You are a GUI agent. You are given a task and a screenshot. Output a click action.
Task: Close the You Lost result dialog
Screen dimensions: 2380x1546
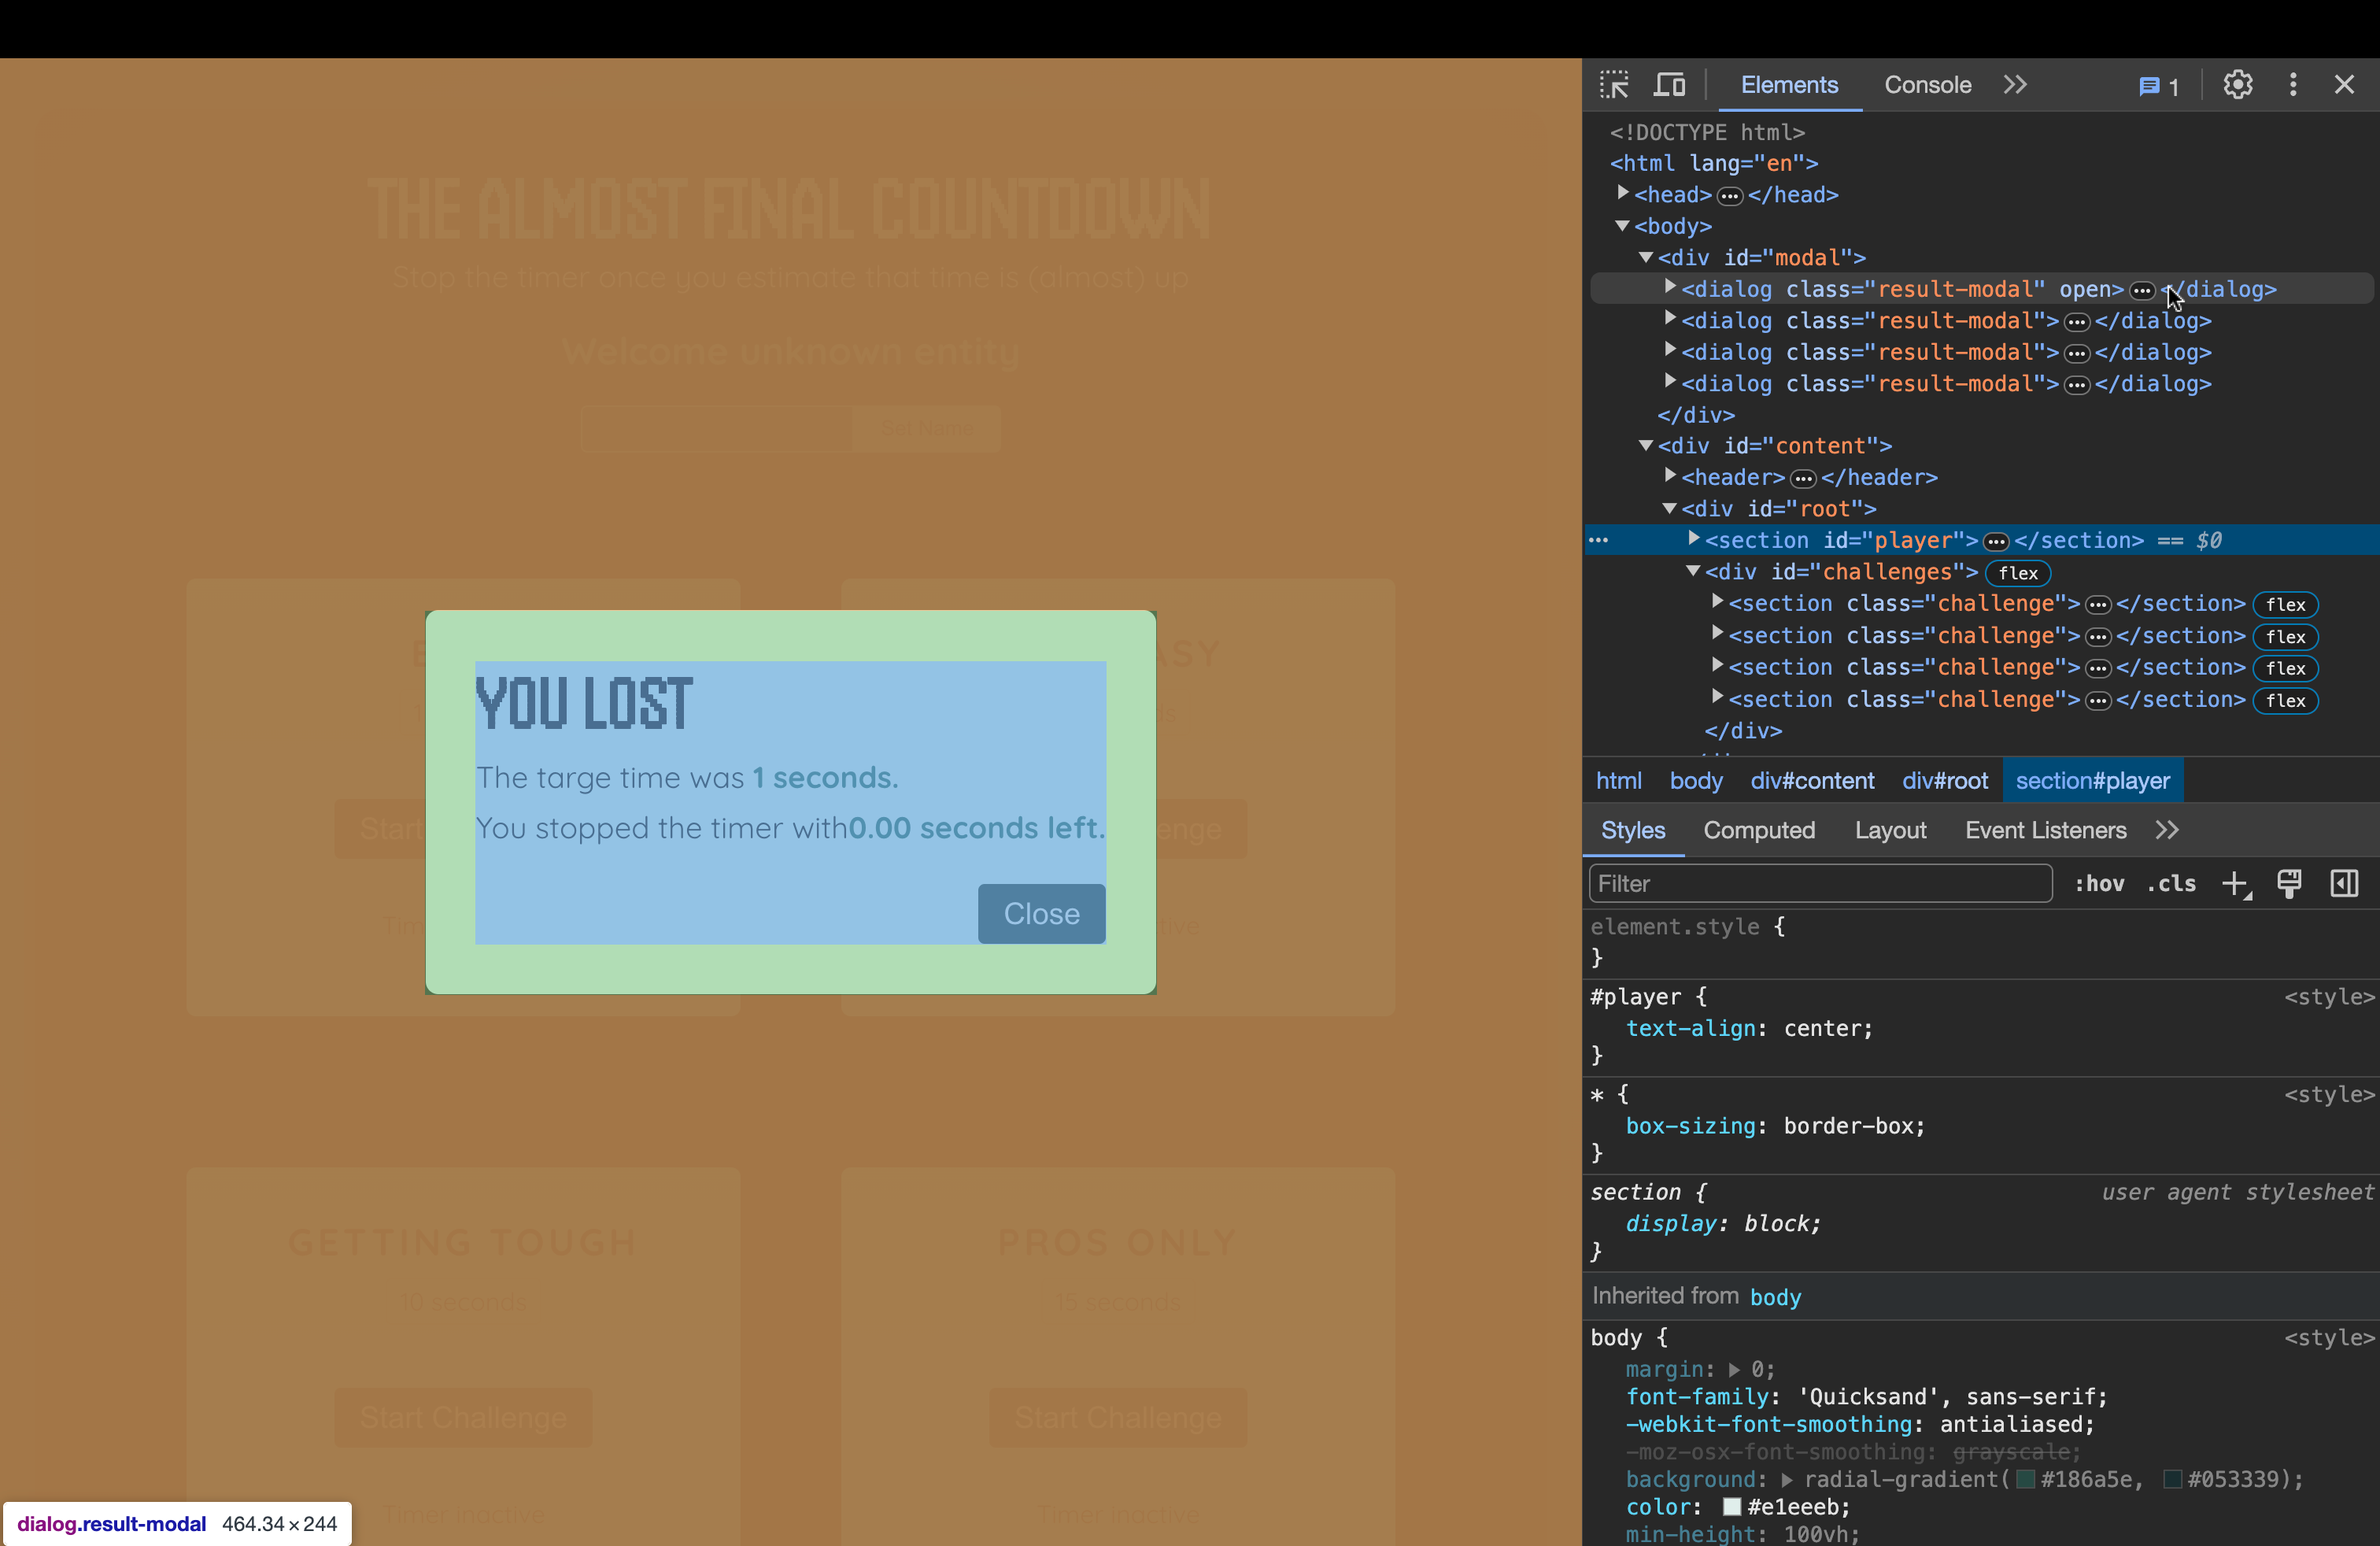tap(1041, 913)
